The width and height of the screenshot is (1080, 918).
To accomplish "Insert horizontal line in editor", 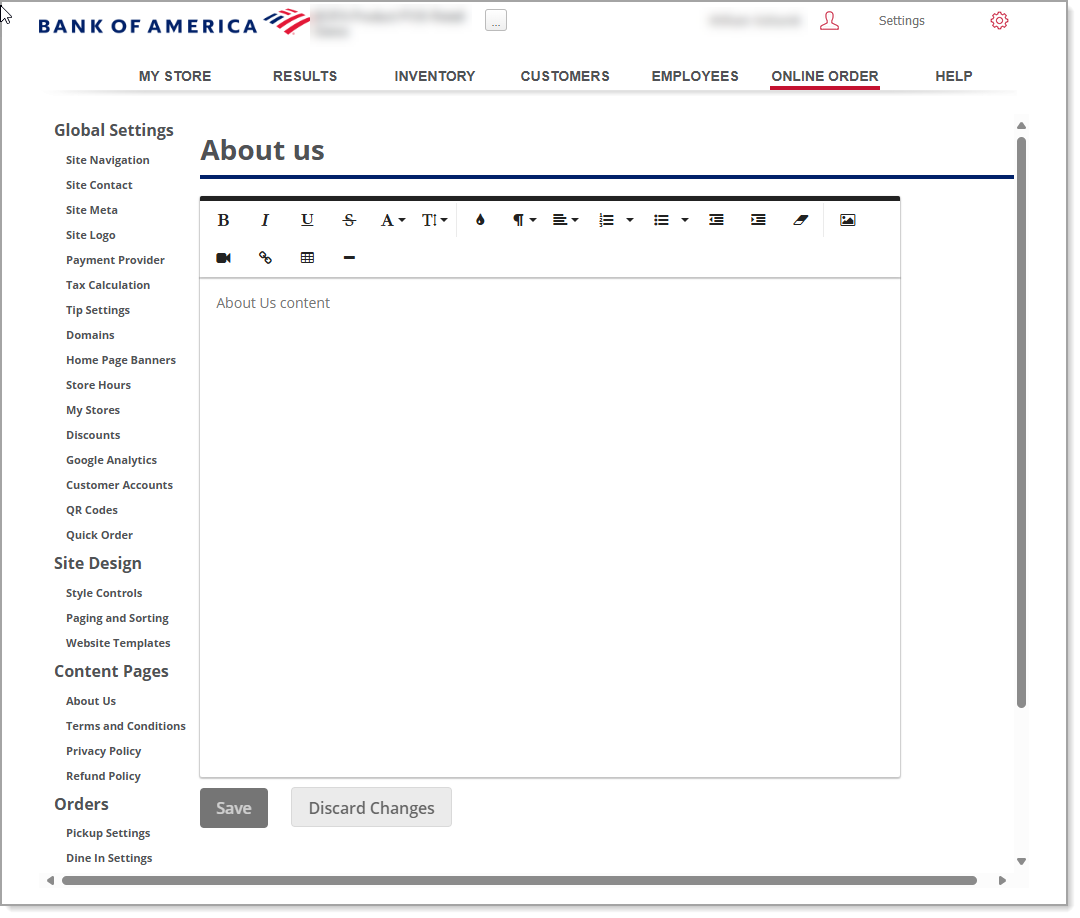I will pyautogui.click(x=349, y=258).
